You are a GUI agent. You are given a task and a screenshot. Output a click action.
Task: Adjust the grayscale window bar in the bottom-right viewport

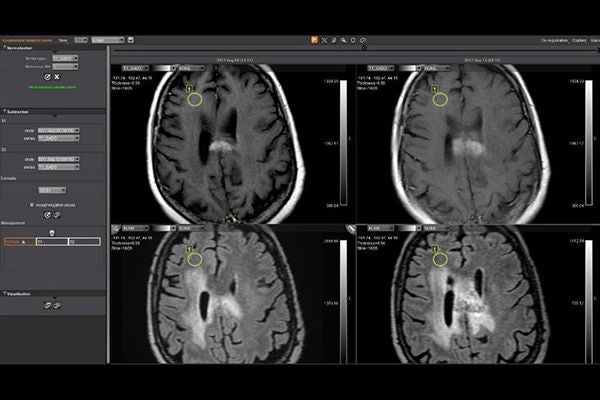coord(589,302)
